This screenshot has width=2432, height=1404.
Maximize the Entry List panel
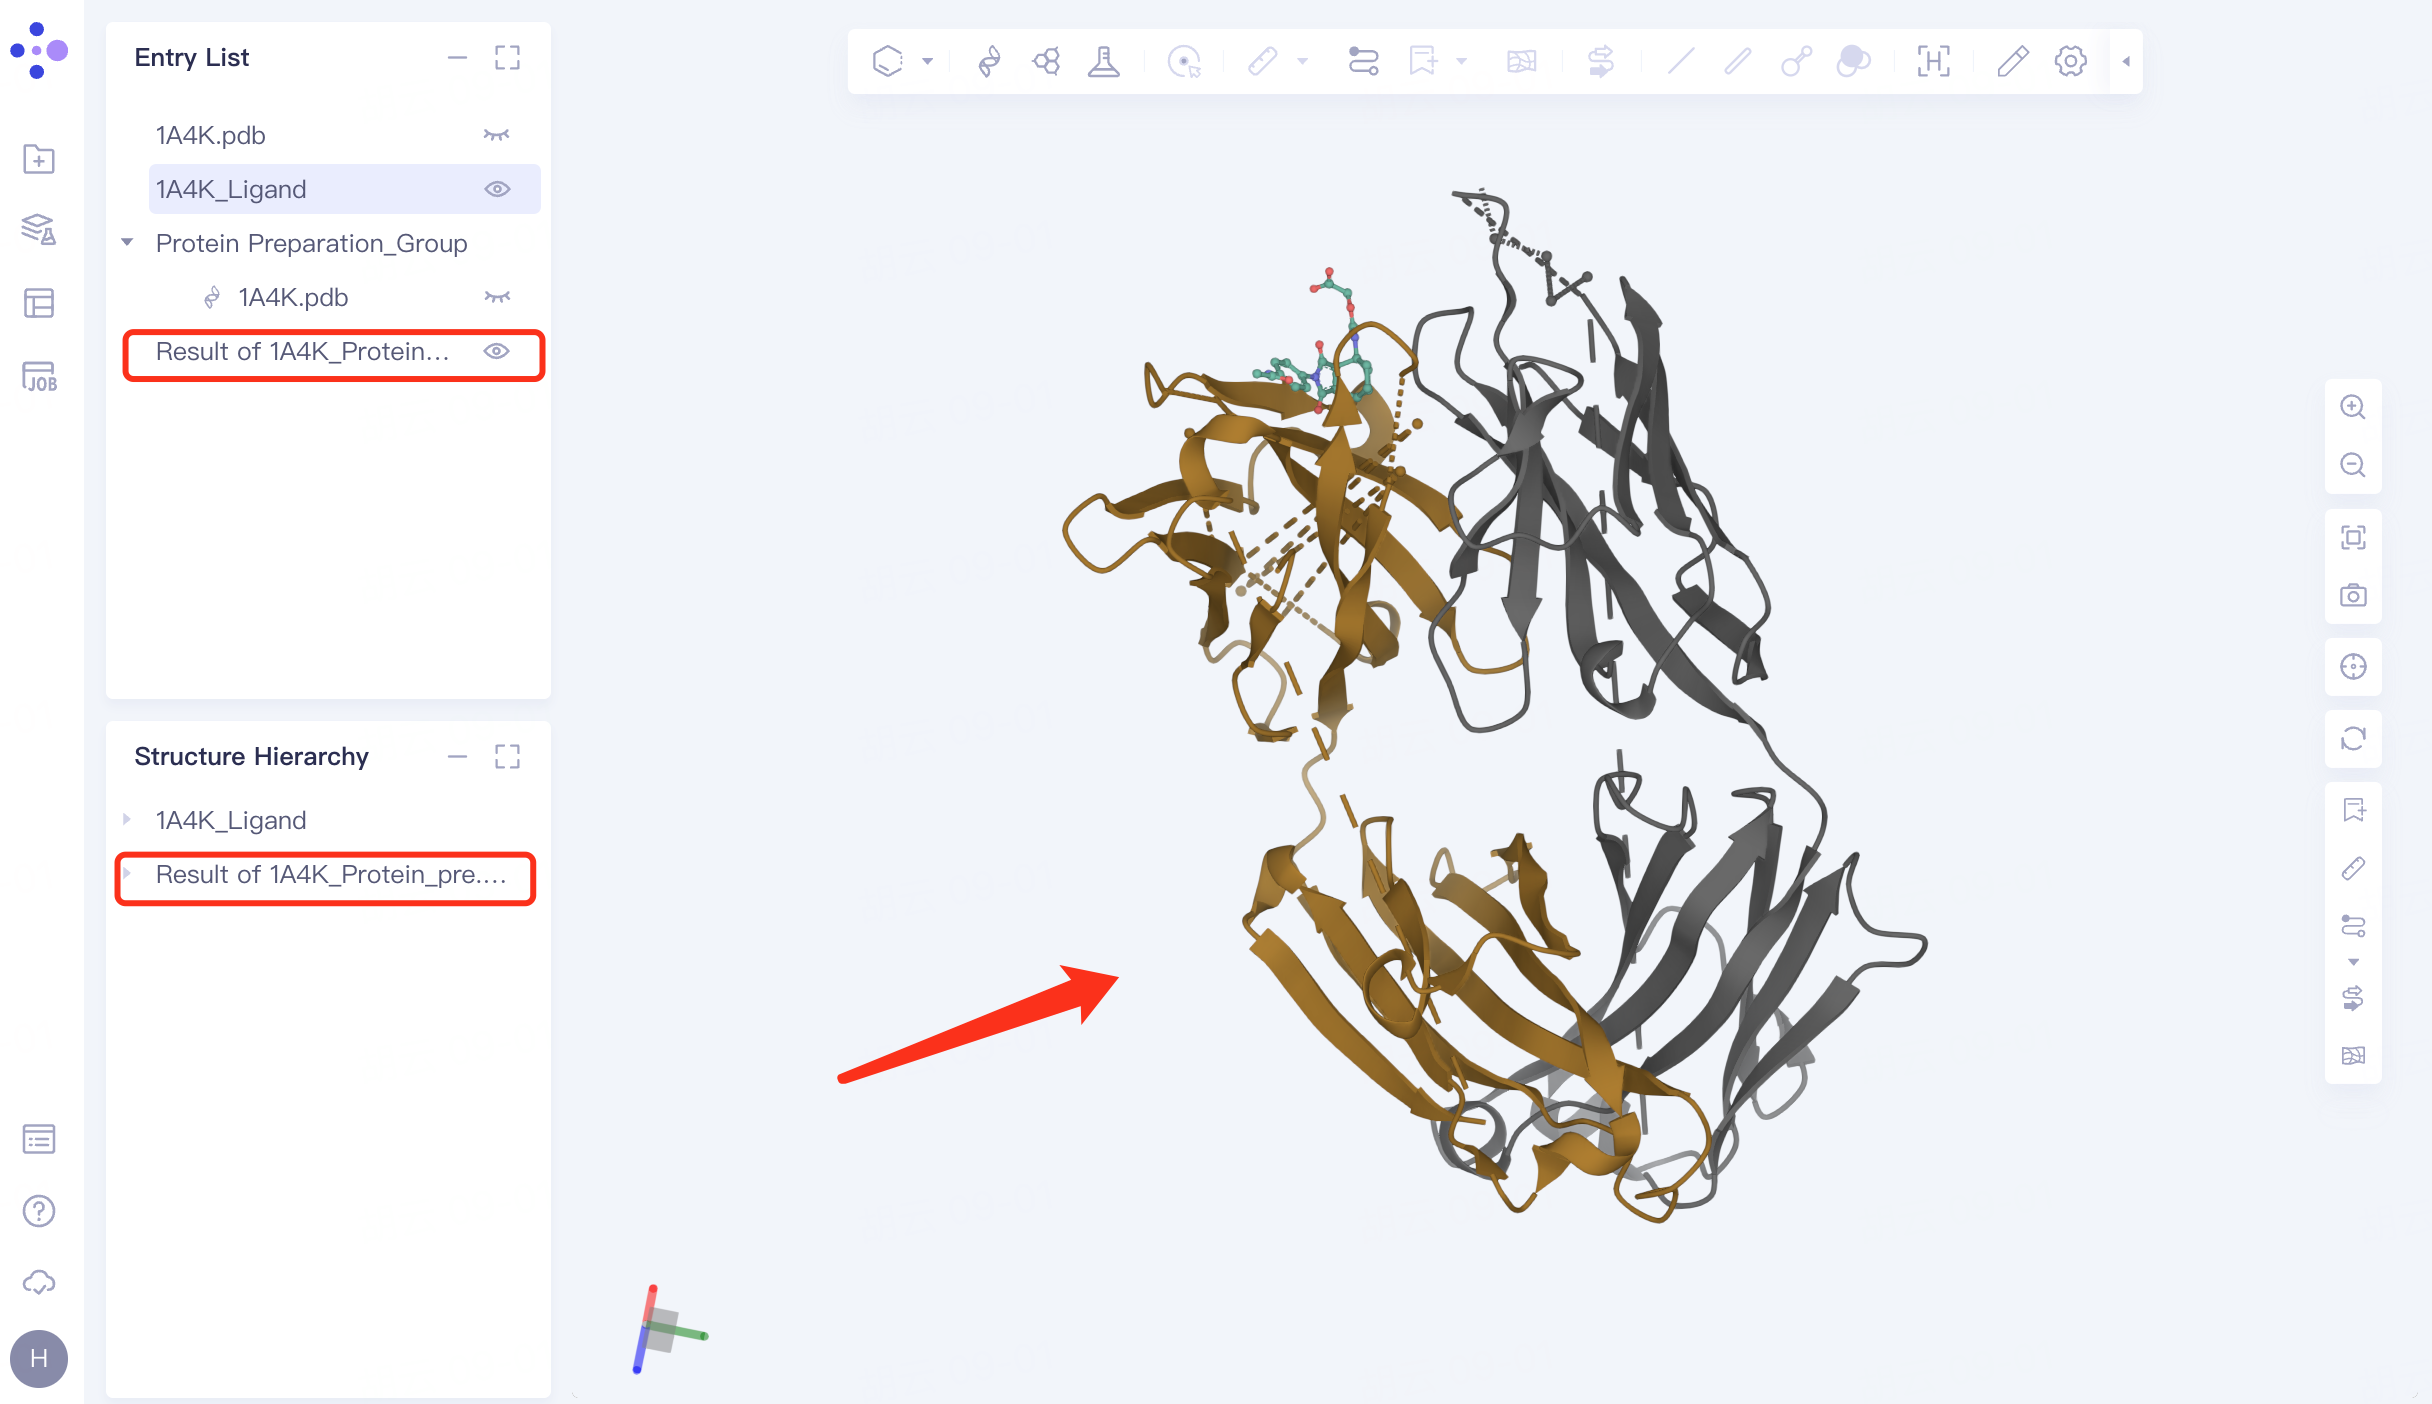(508, 57)
